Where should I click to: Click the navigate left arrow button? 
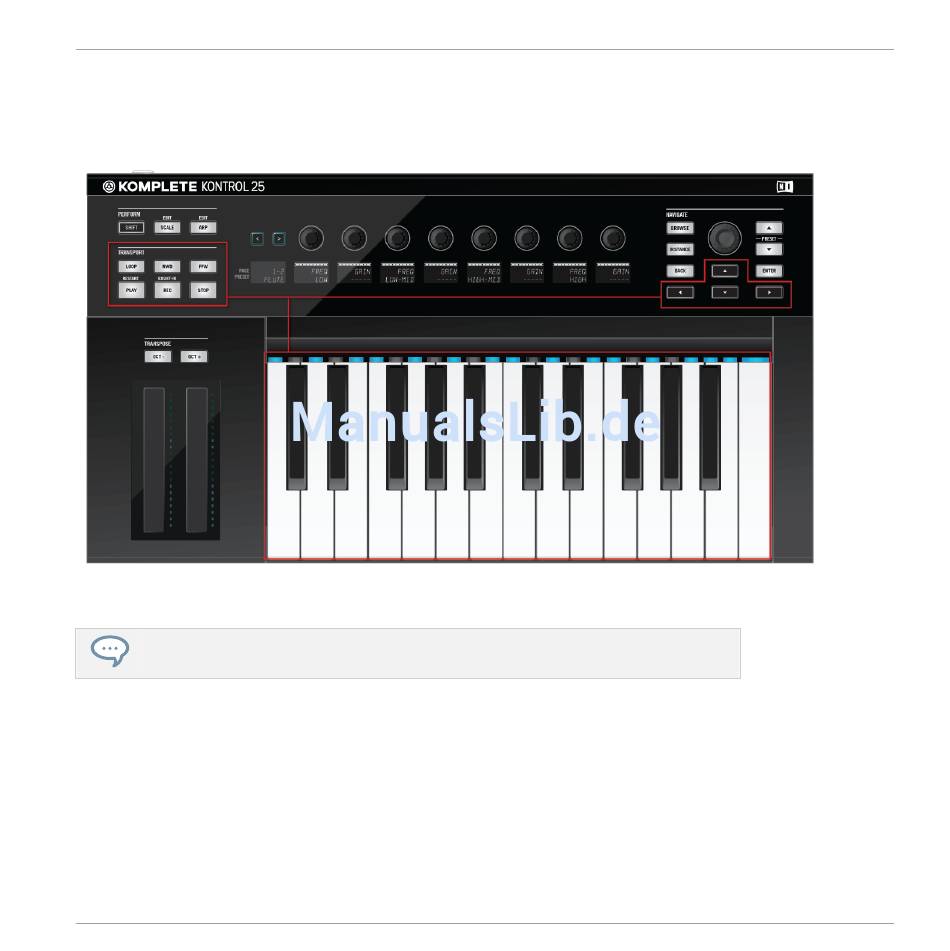pyautogui.click(x=680, y=292)
